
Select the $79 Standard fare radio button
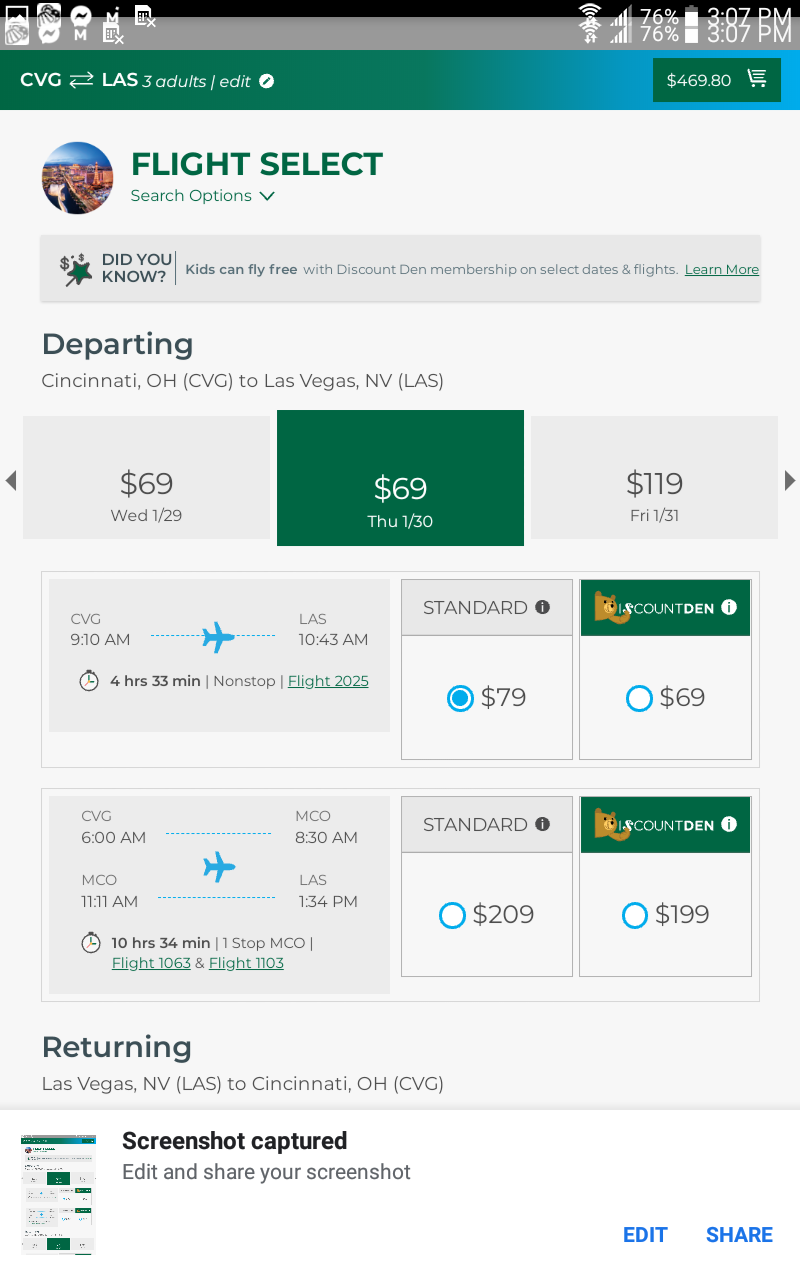click(460, 698)
